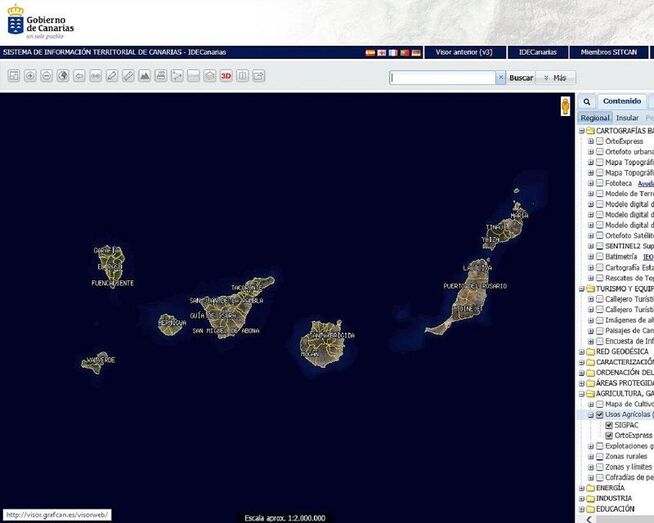Toggle the Fototeca layer checkbox
654x523 pixels.
tap(600, 183)
